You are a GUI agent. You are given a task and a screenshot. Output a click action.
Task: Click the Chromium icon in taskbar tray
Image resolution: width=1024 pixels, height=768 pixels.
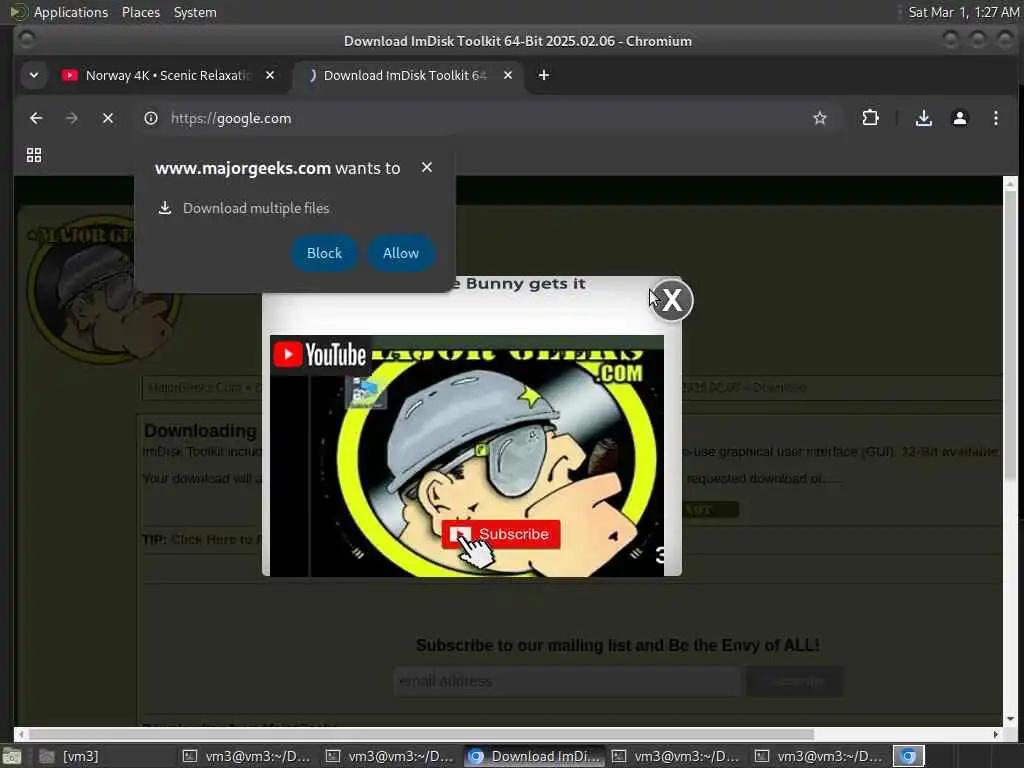(x=908, y=756)
